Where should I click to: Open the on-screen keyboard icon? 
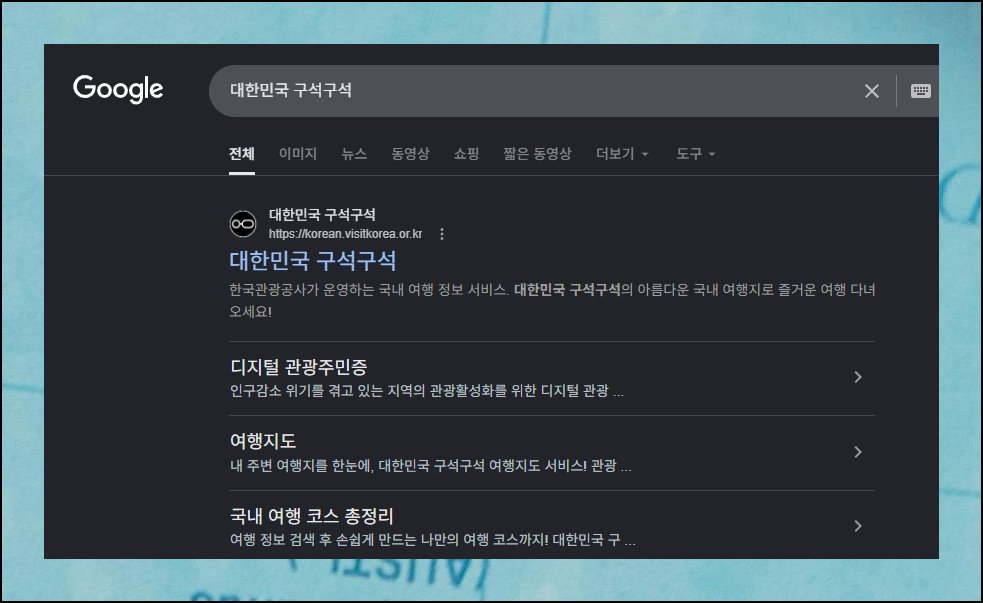tap(920, 91)
